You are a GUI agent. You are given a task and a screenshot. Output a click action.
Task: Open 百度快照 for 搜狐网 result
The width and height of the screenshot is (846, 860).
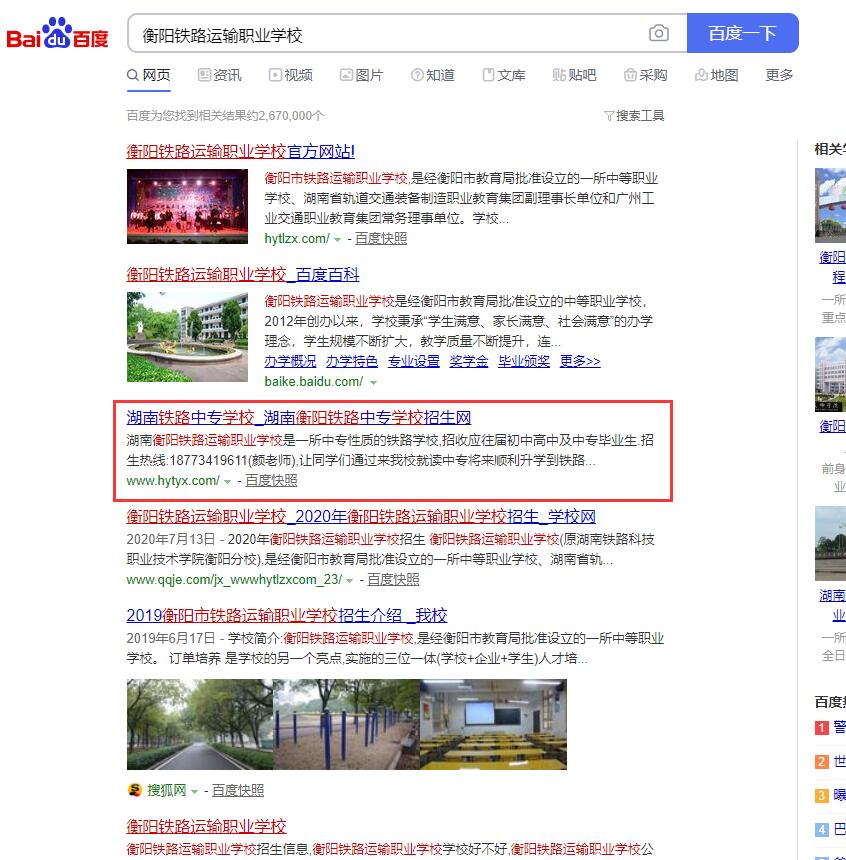click(238, 790)
